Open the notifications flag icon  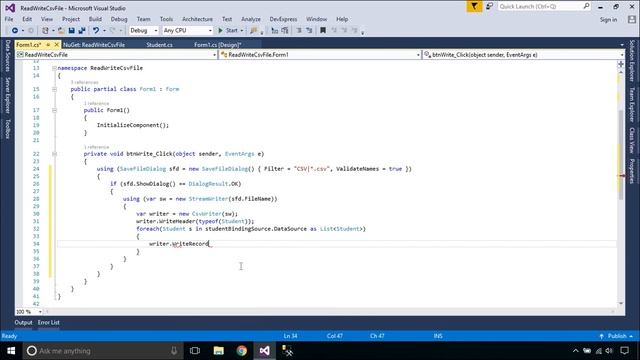474,7
